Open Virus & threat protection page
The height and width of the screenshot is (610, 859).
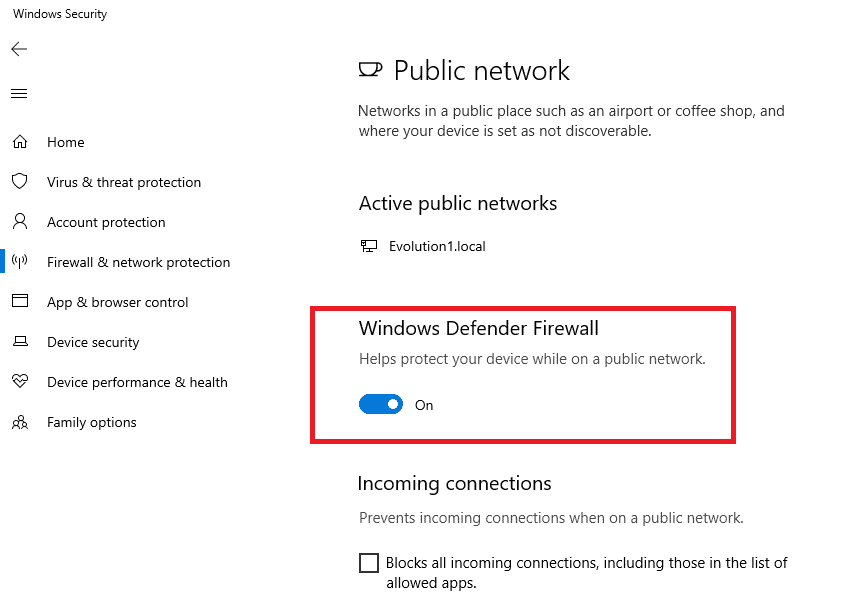124,182
